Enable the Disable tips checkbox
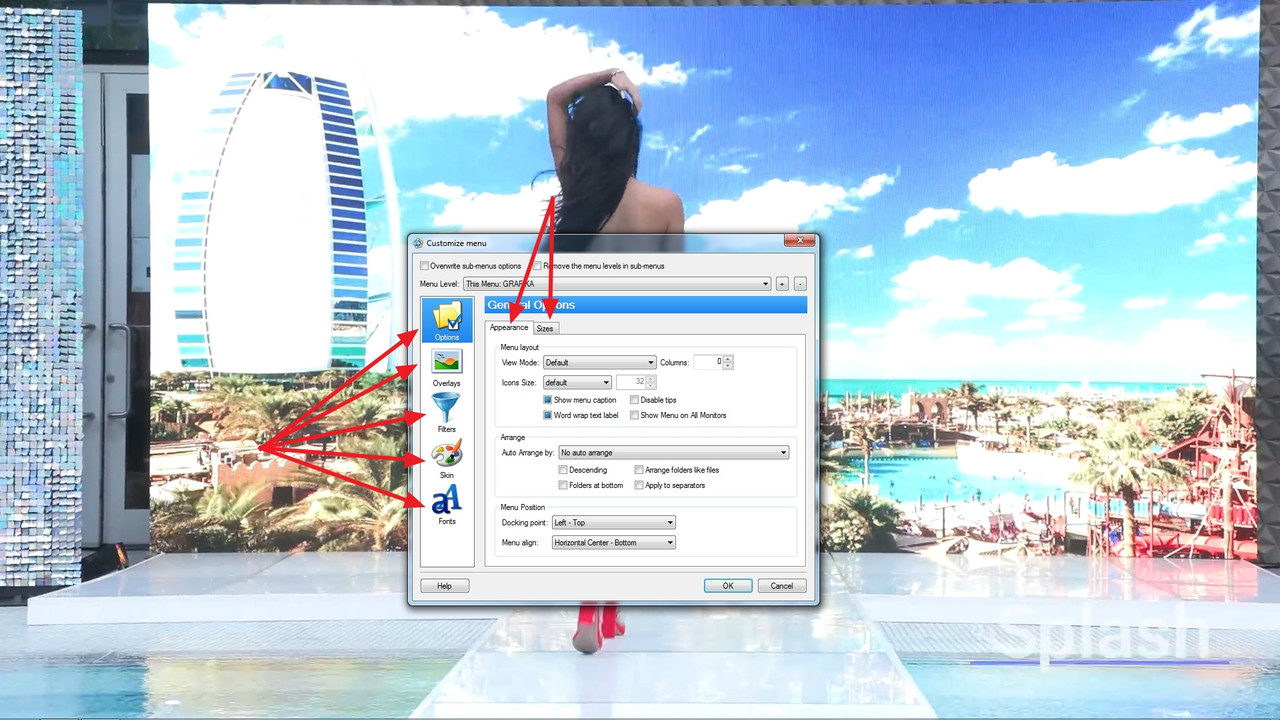This screenshot has width=1280, height=720. [x=635, y=400]
